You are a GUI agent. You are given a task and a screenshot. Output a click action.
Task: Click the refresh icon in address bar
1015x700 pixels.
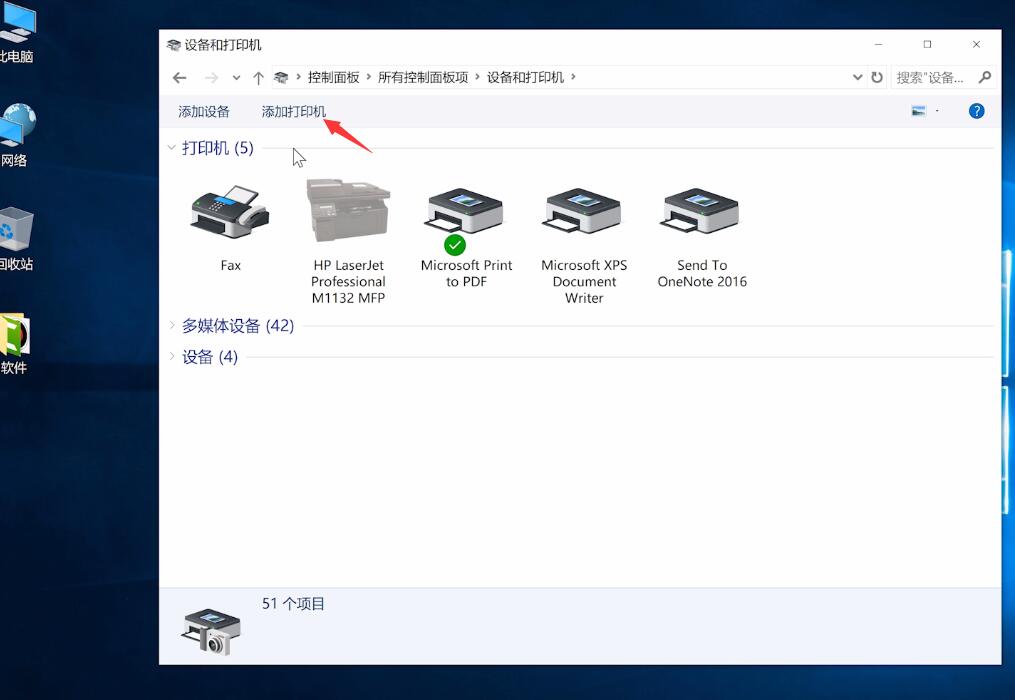(x=874, y=77)
